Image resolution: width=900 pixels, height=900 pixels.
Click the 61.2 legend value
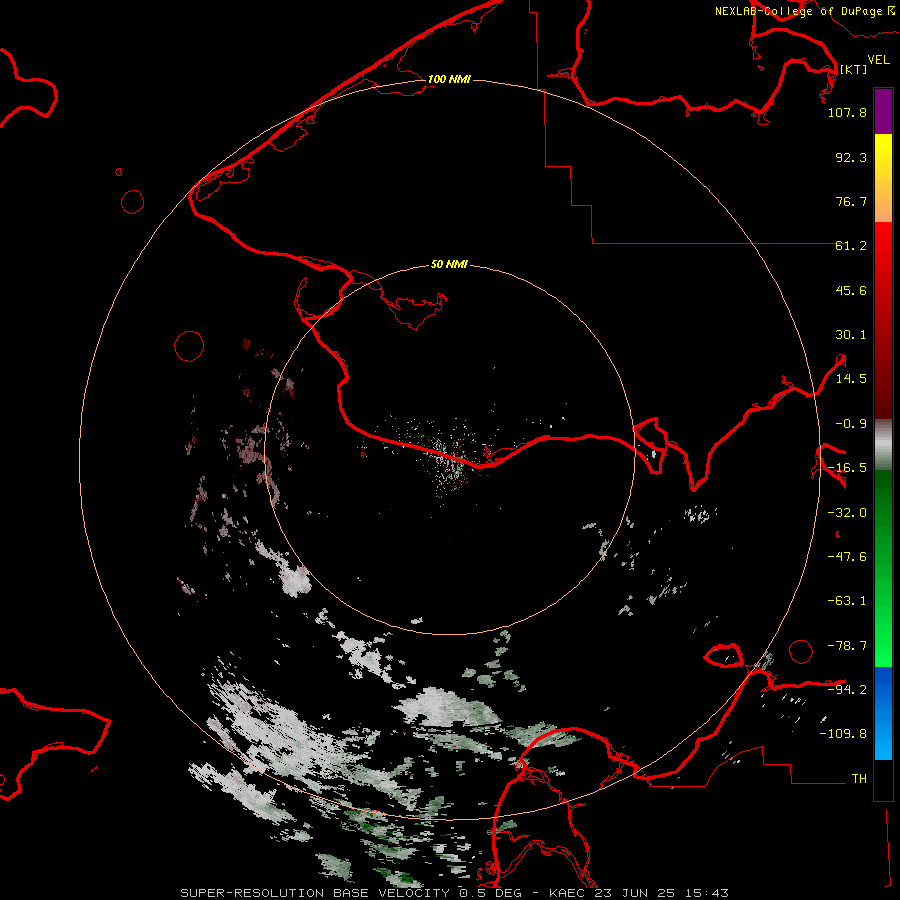coord(851,246)
